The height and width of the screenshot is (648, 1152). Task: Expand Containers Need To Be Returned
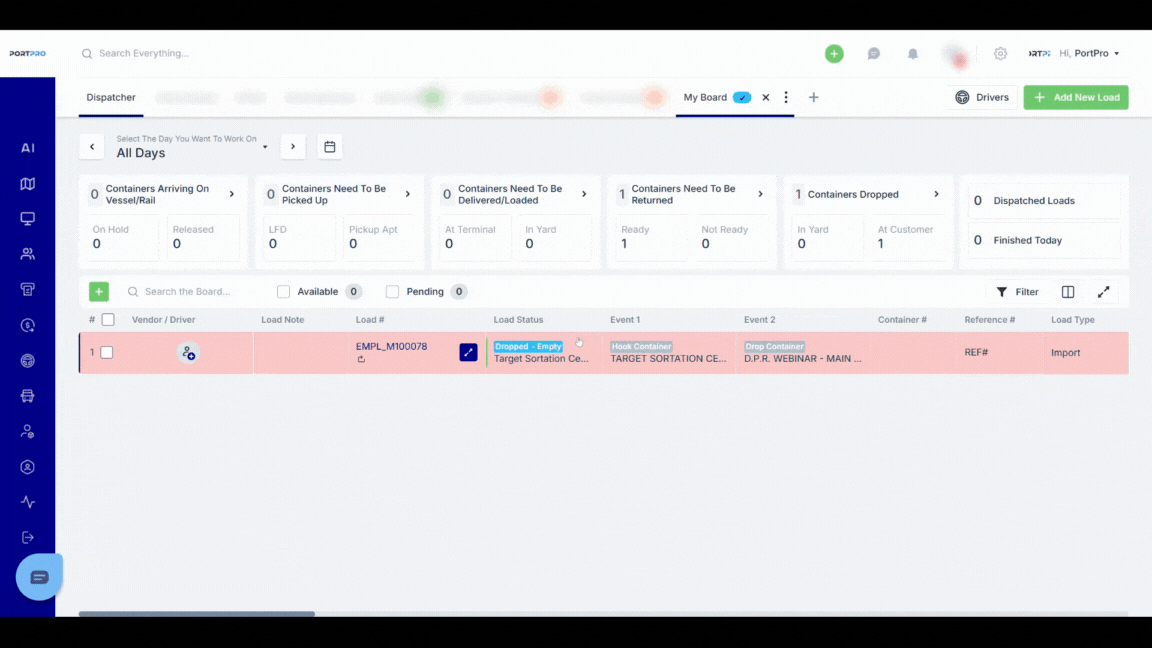[x=760, y=194]
